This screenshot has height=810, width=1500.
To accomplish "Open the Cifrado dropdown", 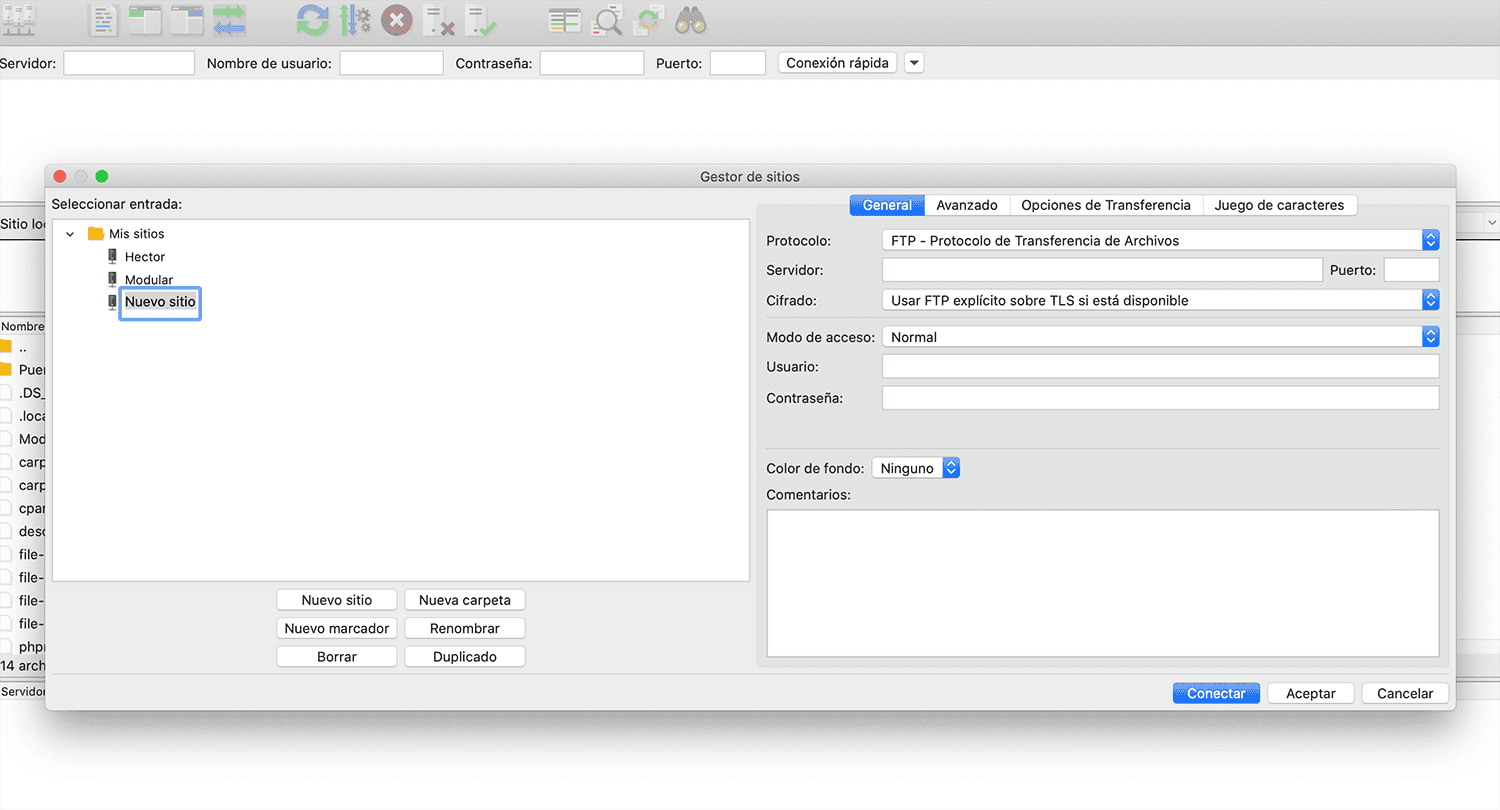I will (x=1160, y=300).
